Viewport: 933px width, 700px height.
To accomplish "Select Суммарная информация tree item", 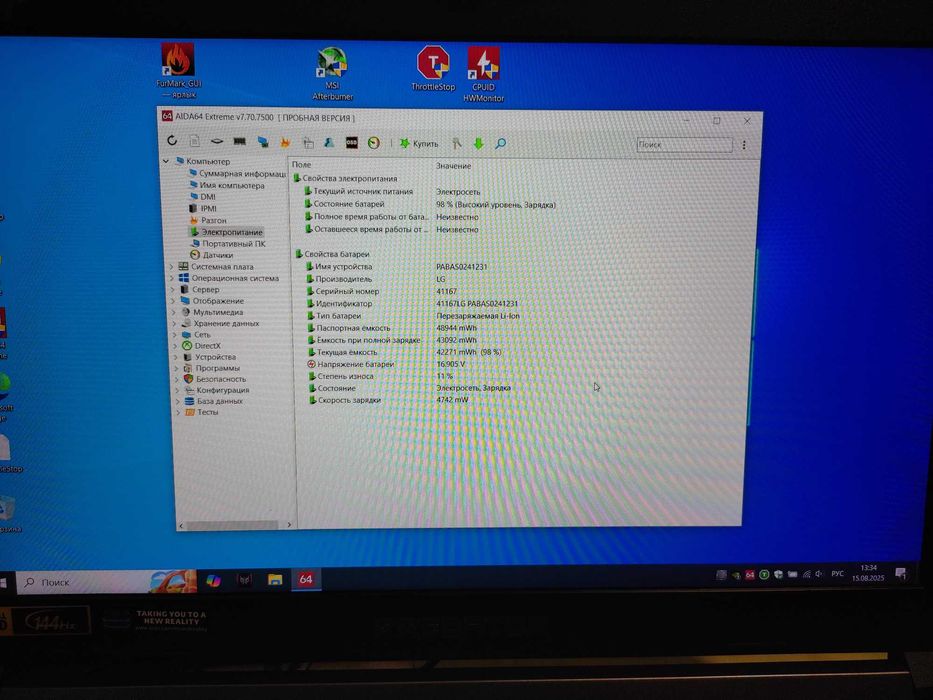I will [x=237, y=173].
